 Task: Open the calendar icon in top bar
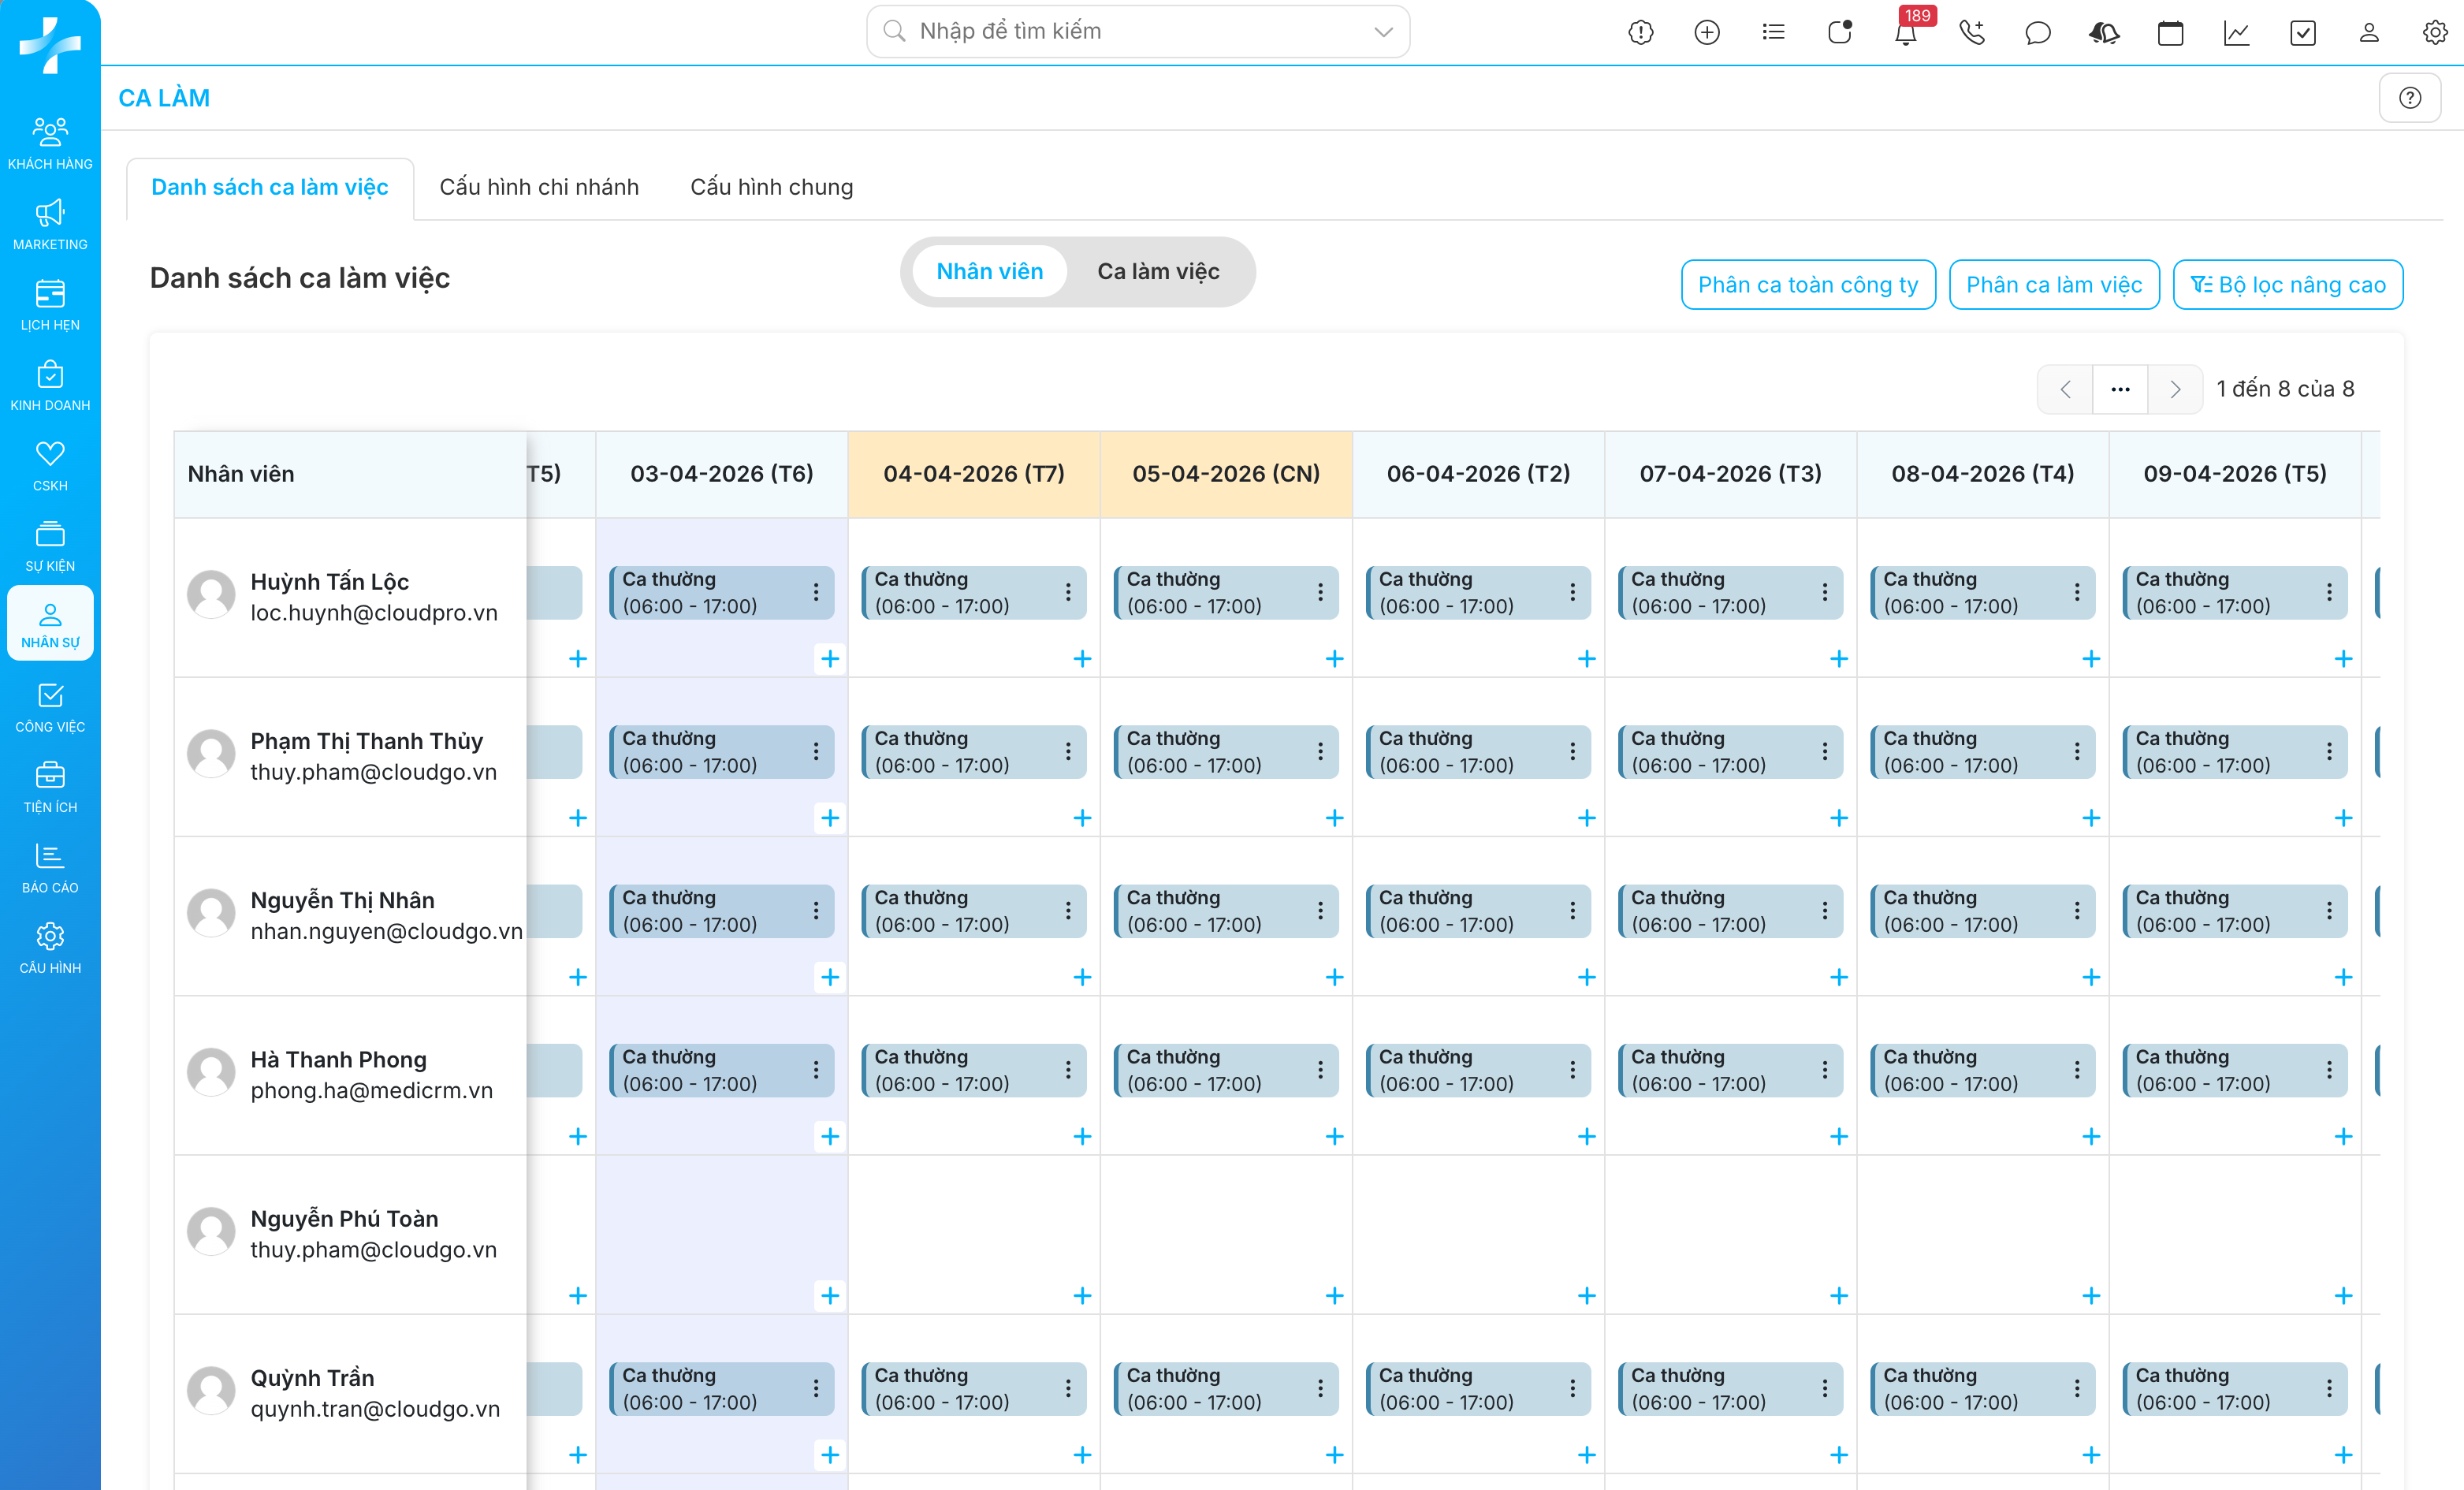pos(2170,33)
